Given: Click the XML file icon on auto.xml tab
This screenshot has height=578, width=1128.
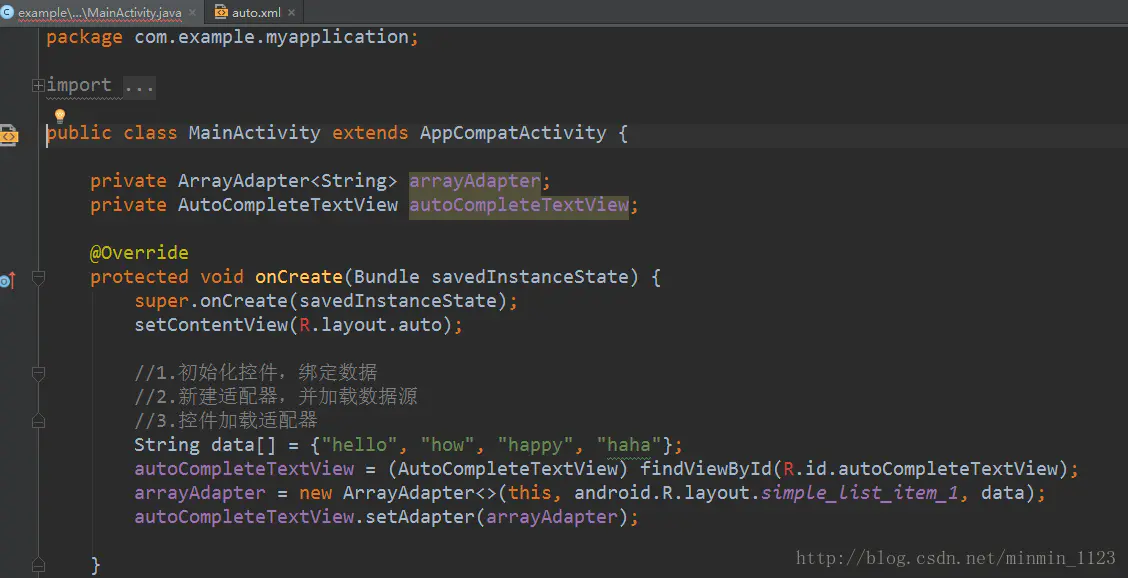Looking at the screenshot, I should [x=222, y=13].
